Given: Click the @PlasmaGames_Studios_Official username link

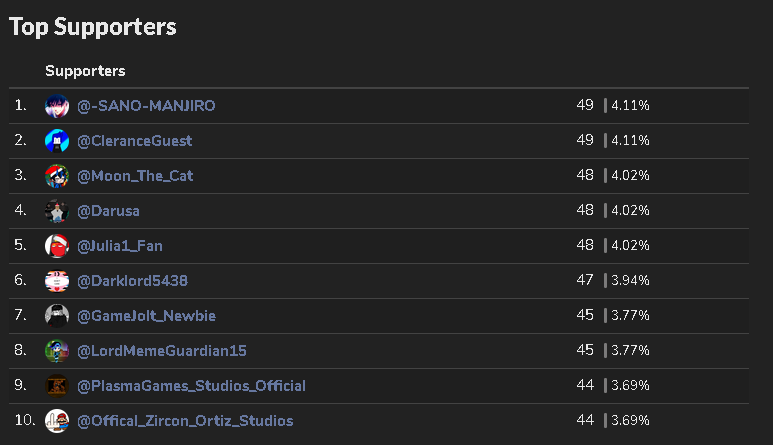Looking at the screenshot, I should pyautogui.click(x=191, y=386).
